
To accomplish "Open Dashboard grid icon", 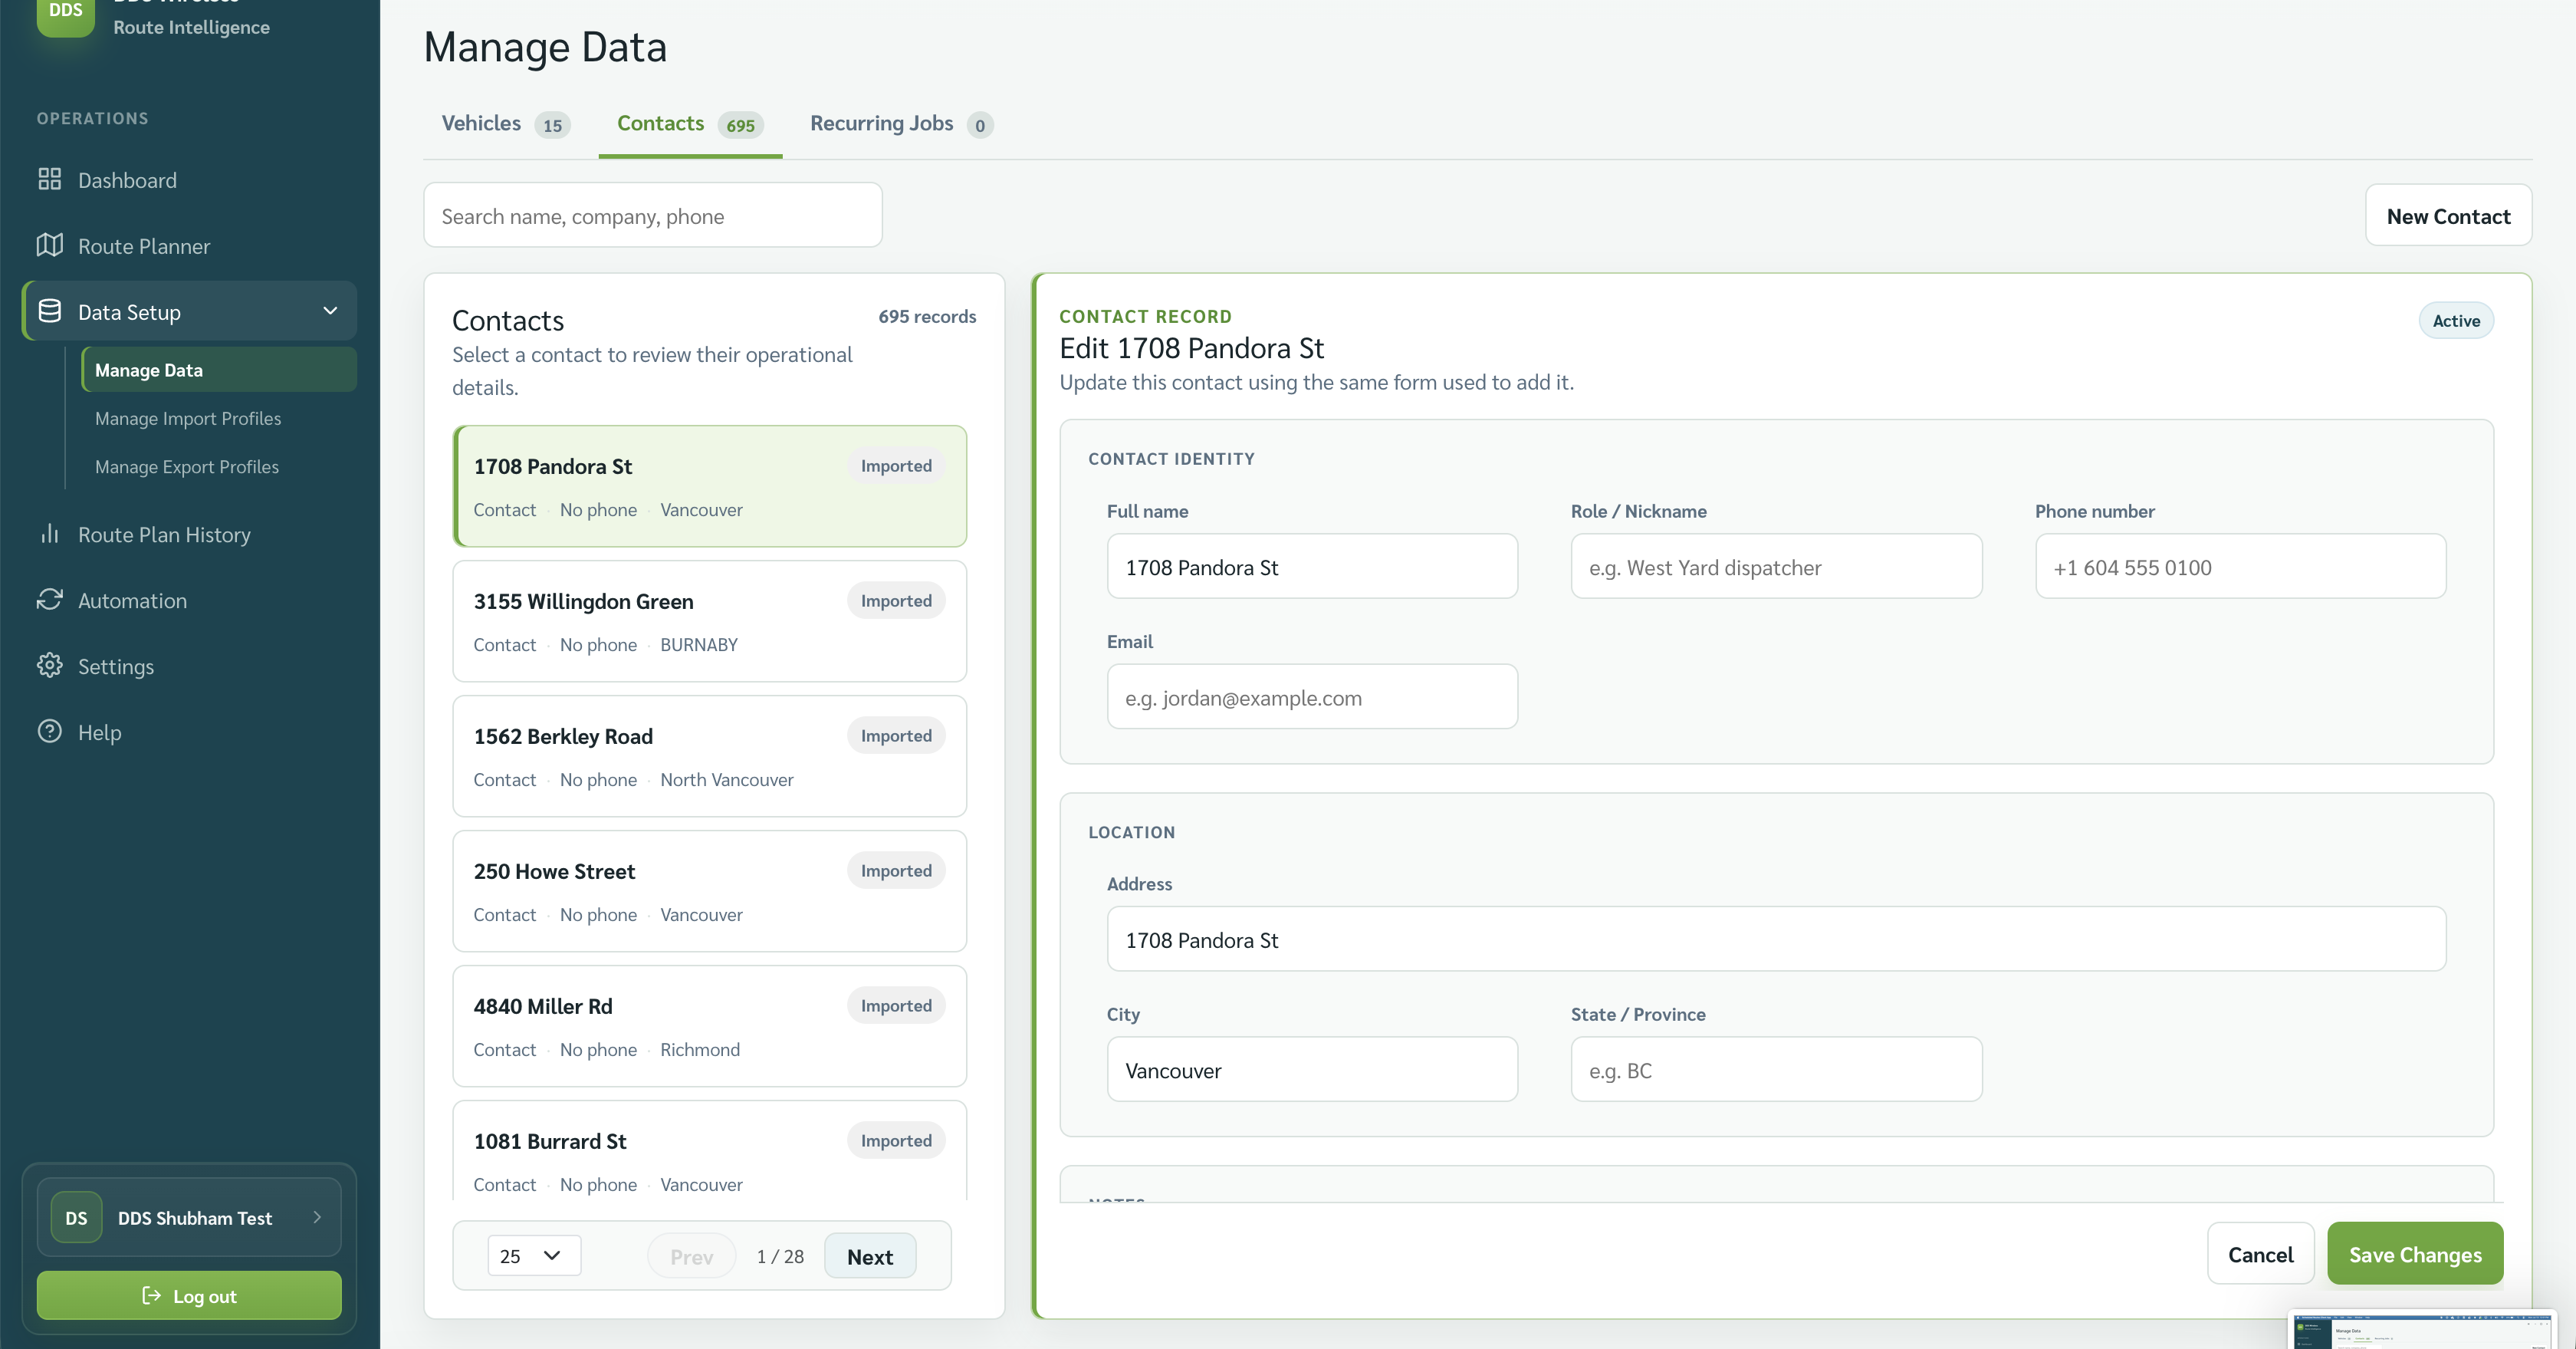I will point(50,179).
